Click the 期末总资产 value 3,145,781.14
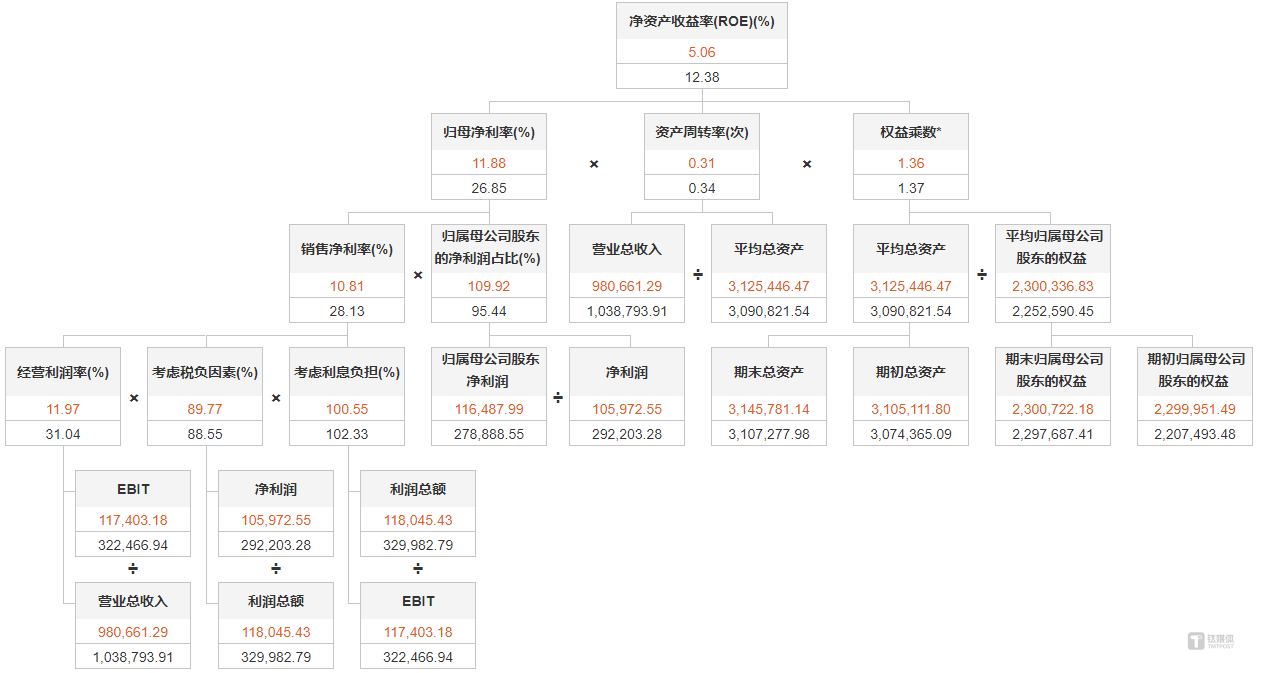 [x=768, y=409]
